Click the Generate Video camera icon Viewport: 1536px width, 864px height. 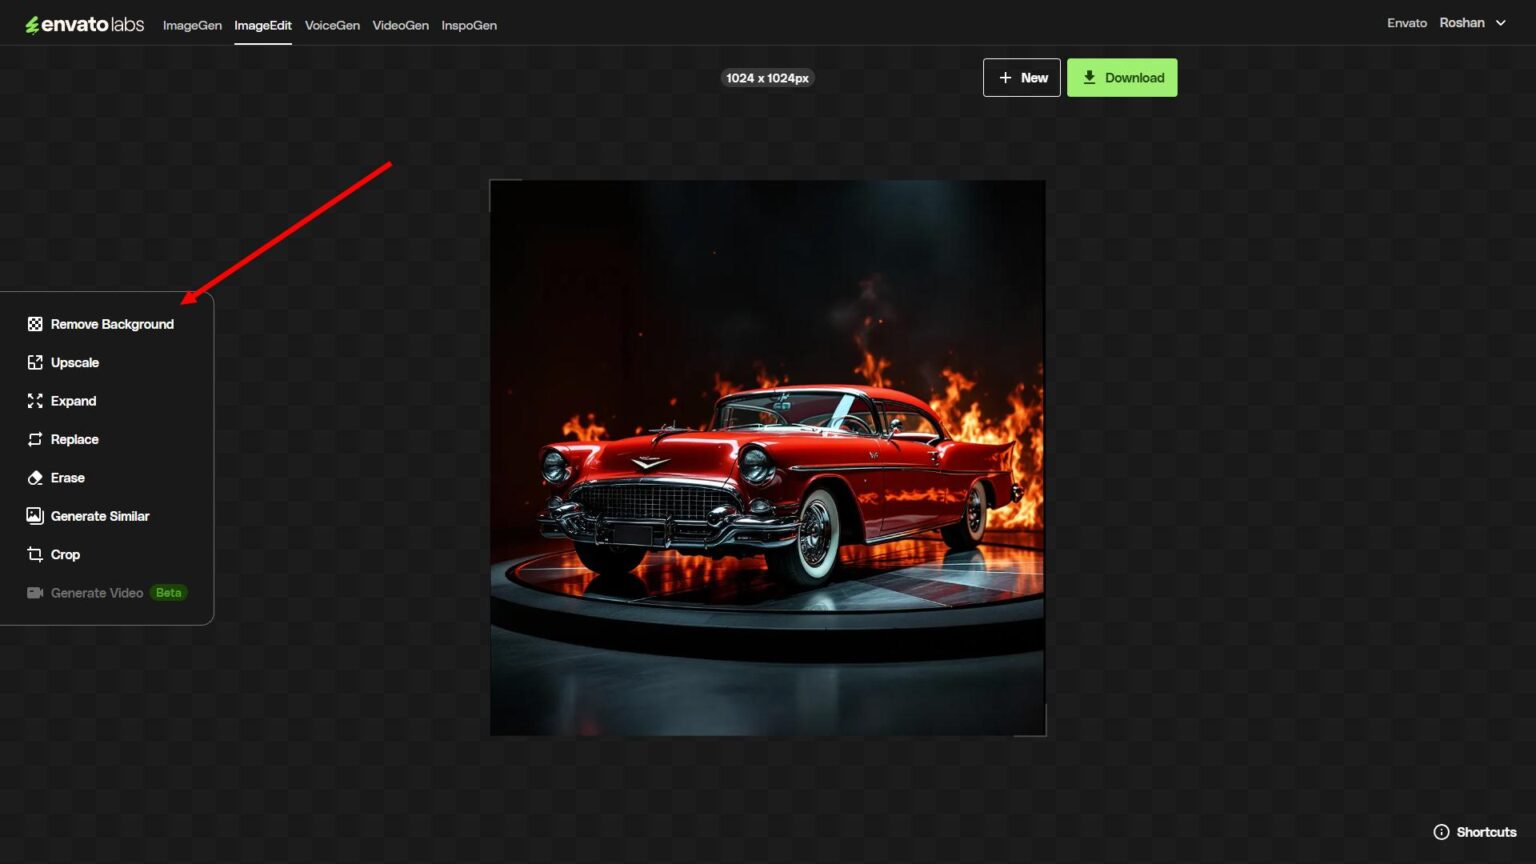tap(35, 592)
